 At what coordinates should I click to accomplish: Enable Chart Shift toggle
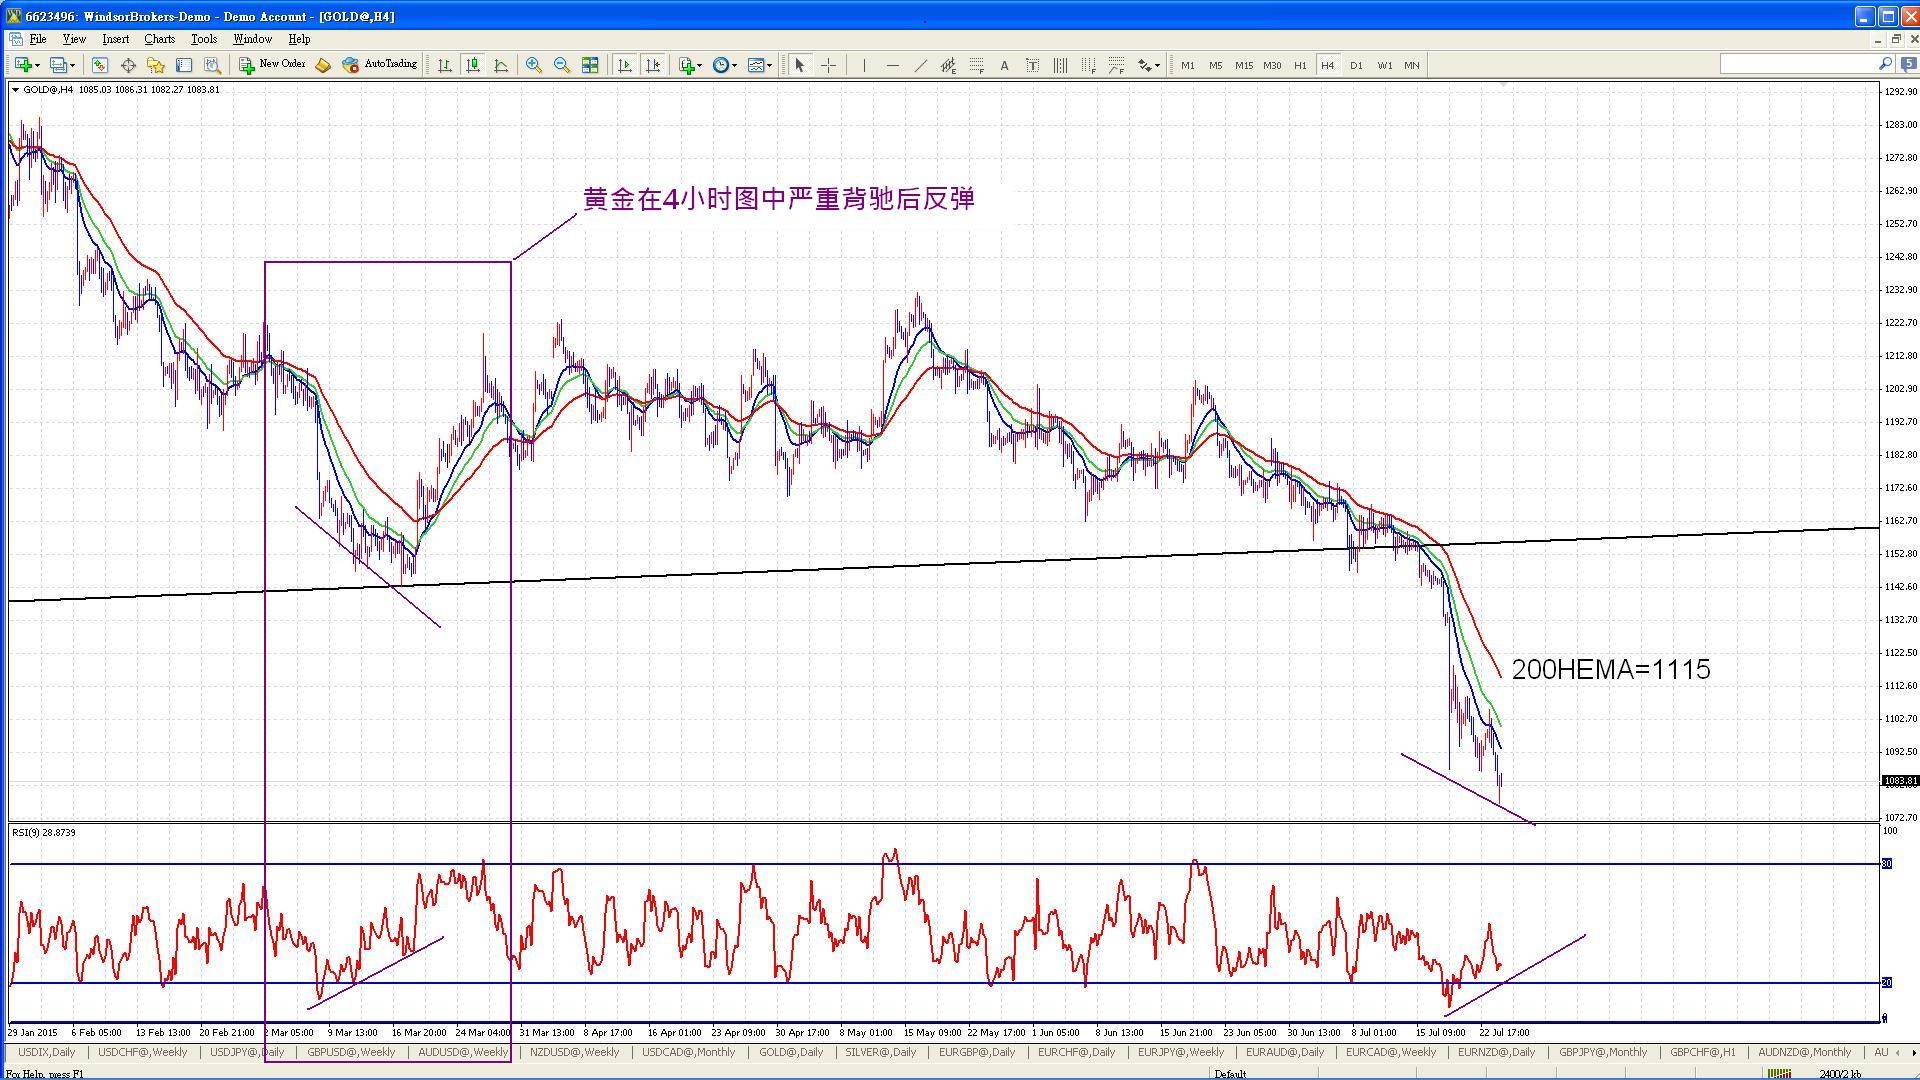coord(653,65)
